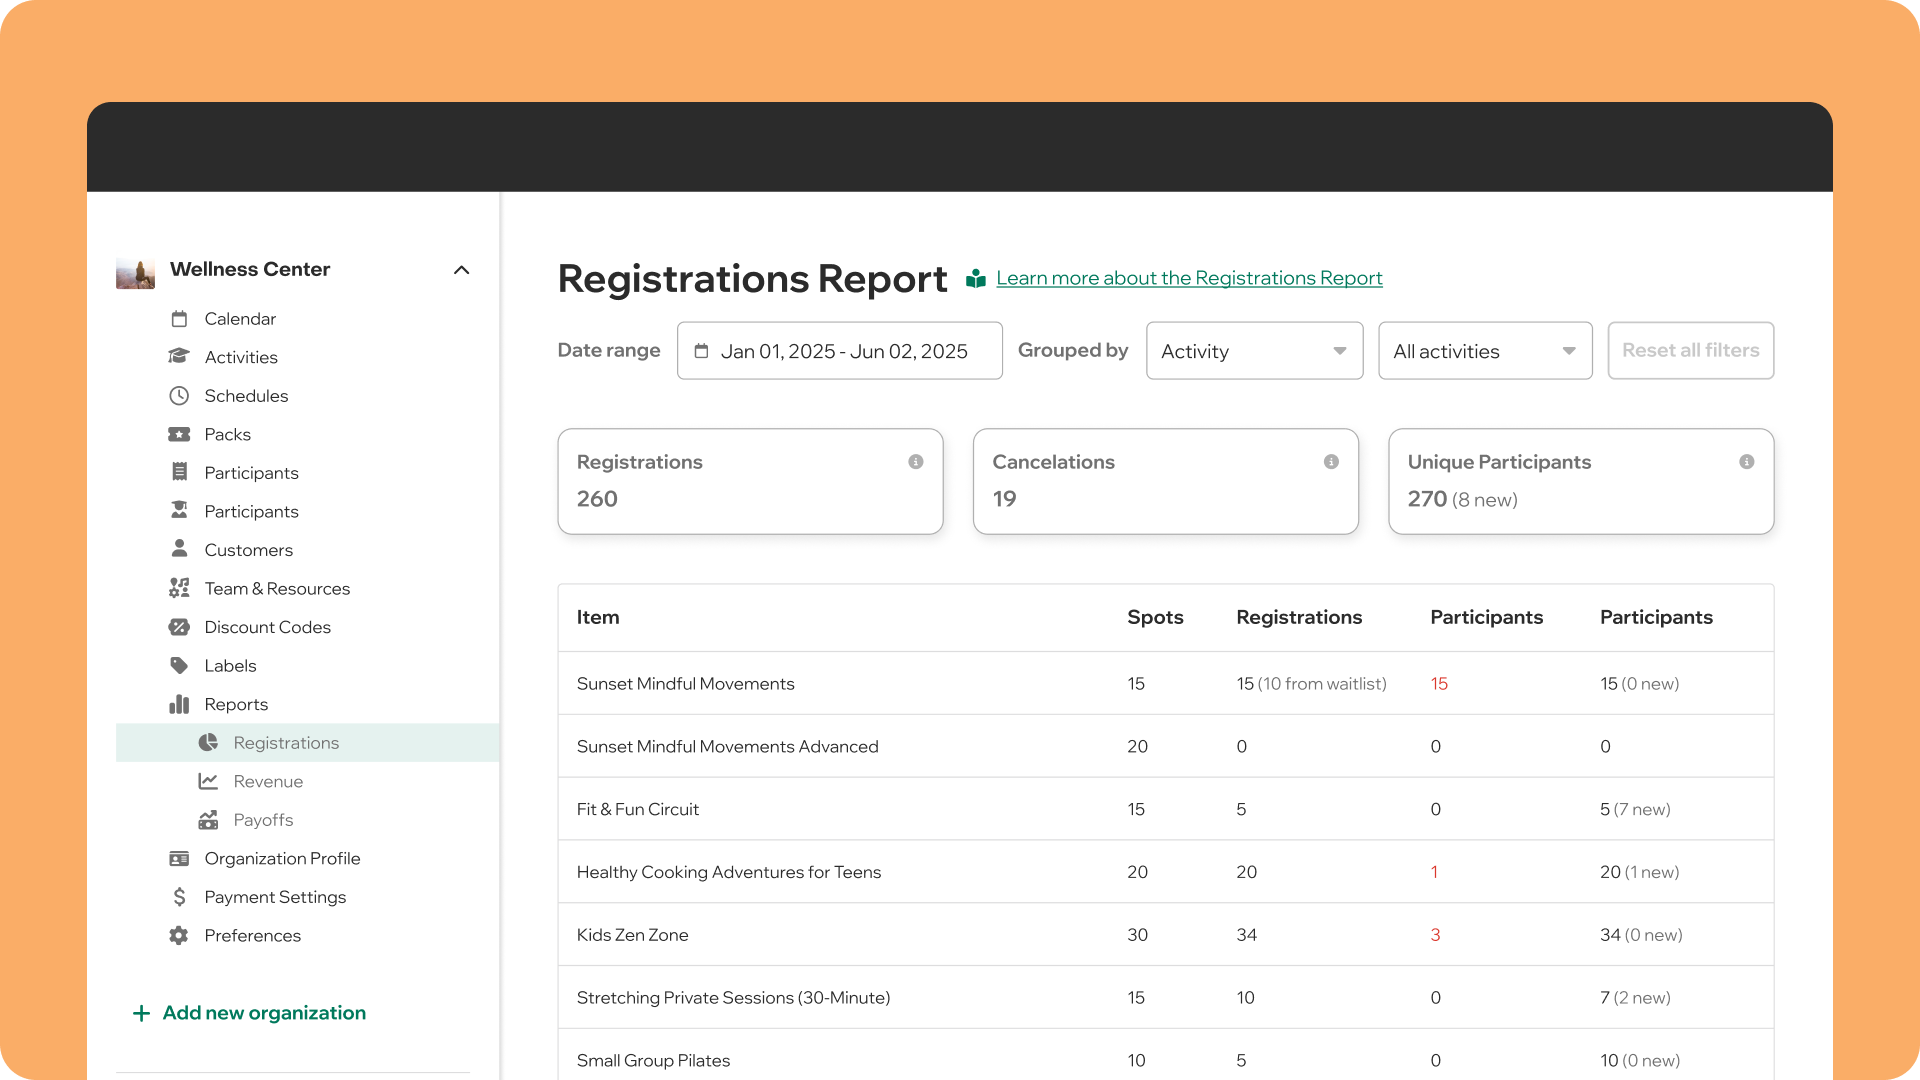The height and width of the screenshot is (1080, 1920).
Task: Click the Reset all filters button
Action: 1690,351
